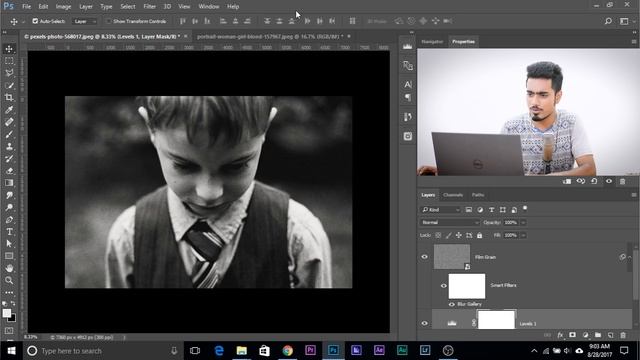This screenshot has height=360, width=640.
Task: Open Premiere Pro from the taskbar
Action: (310, 350)
